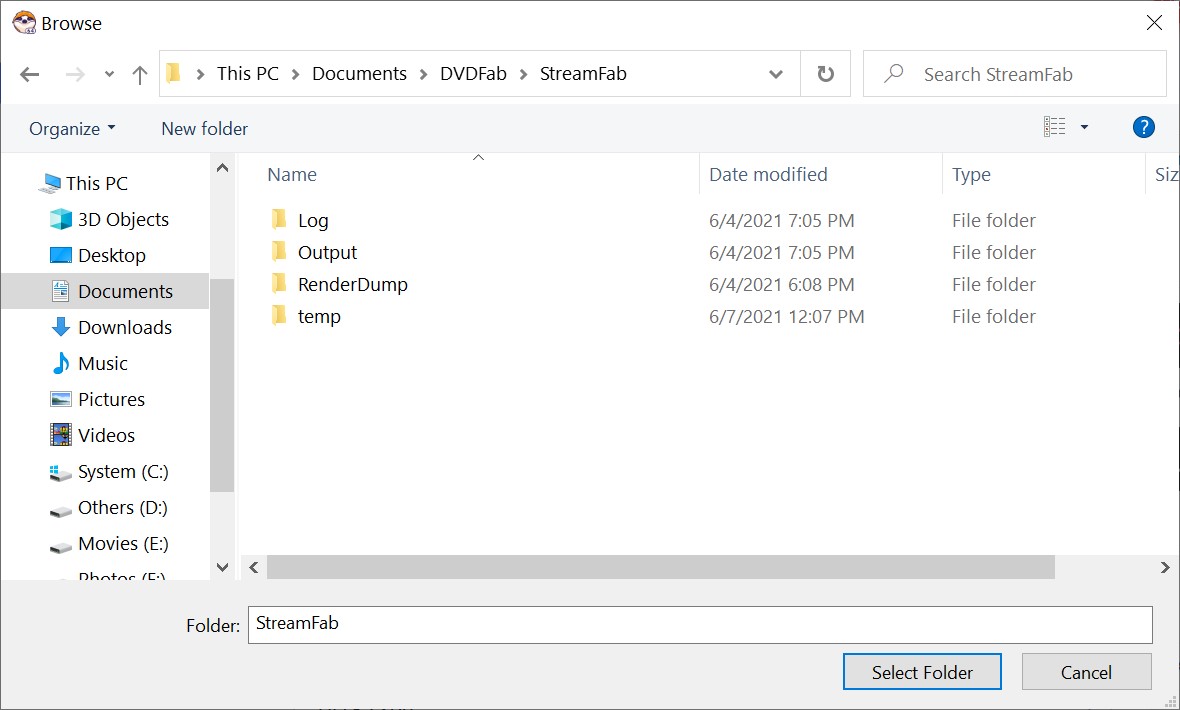Select StreamFab in address breadcrumb
This screenshot has height=710, width=1180.
(583, 74)
